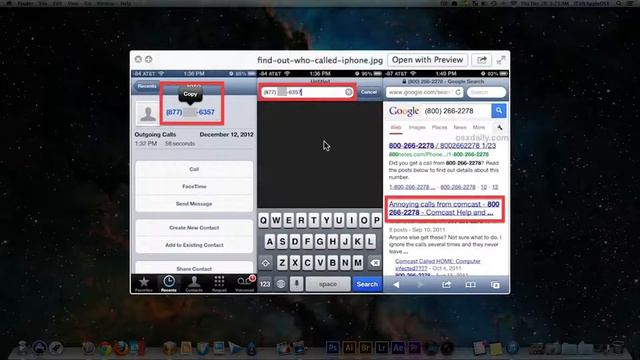Open 800-266-2278 / 8002662278 result link
The width and height of the screenshot is (640, 360).
pyautogui.click(x=442, y=146)
